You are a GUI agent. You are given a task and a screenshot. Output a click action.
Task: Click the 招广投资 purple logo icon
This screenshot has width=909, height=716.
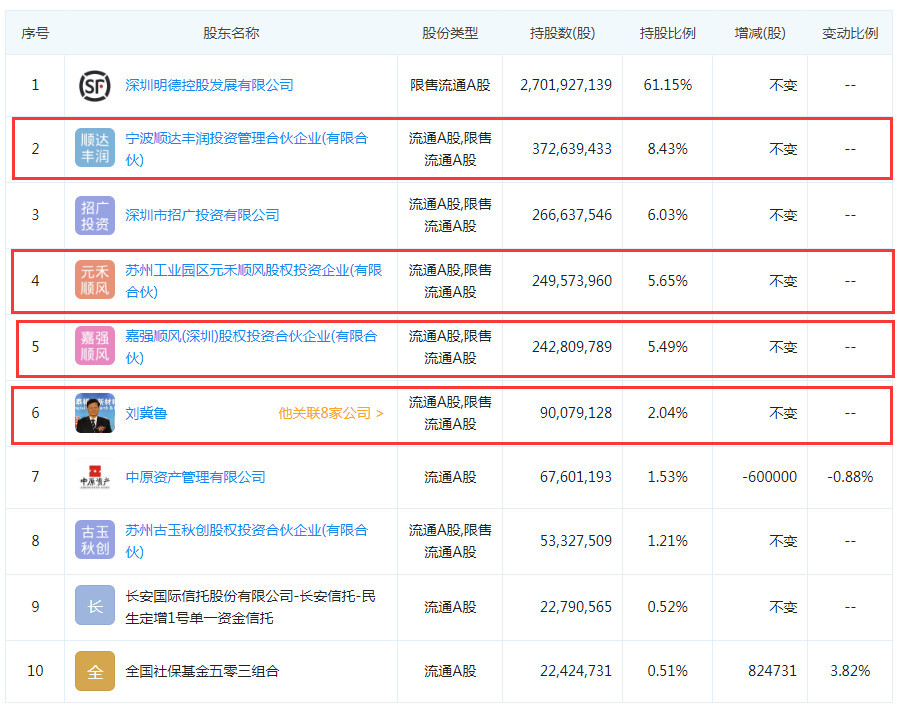tap(95, 215)
